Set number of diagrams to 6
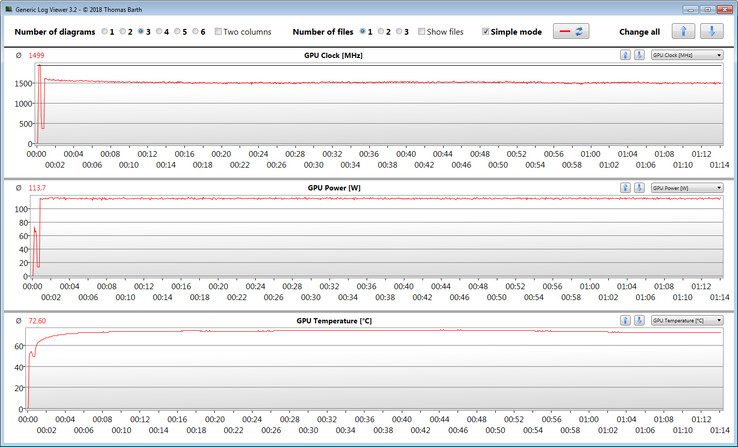 point(196,32)
